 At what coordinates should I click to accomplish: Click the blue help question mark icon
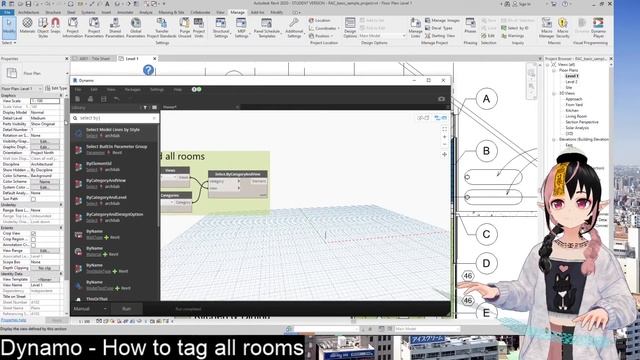149,70
